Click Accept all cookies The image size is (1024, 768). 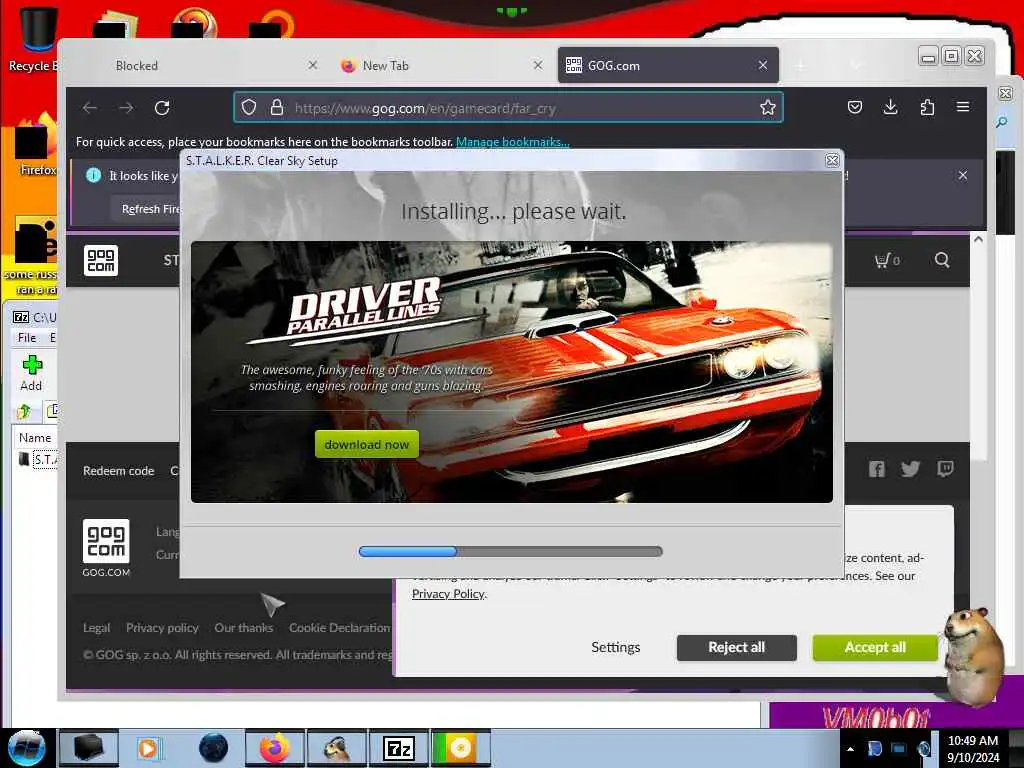[x=875, y=647]
